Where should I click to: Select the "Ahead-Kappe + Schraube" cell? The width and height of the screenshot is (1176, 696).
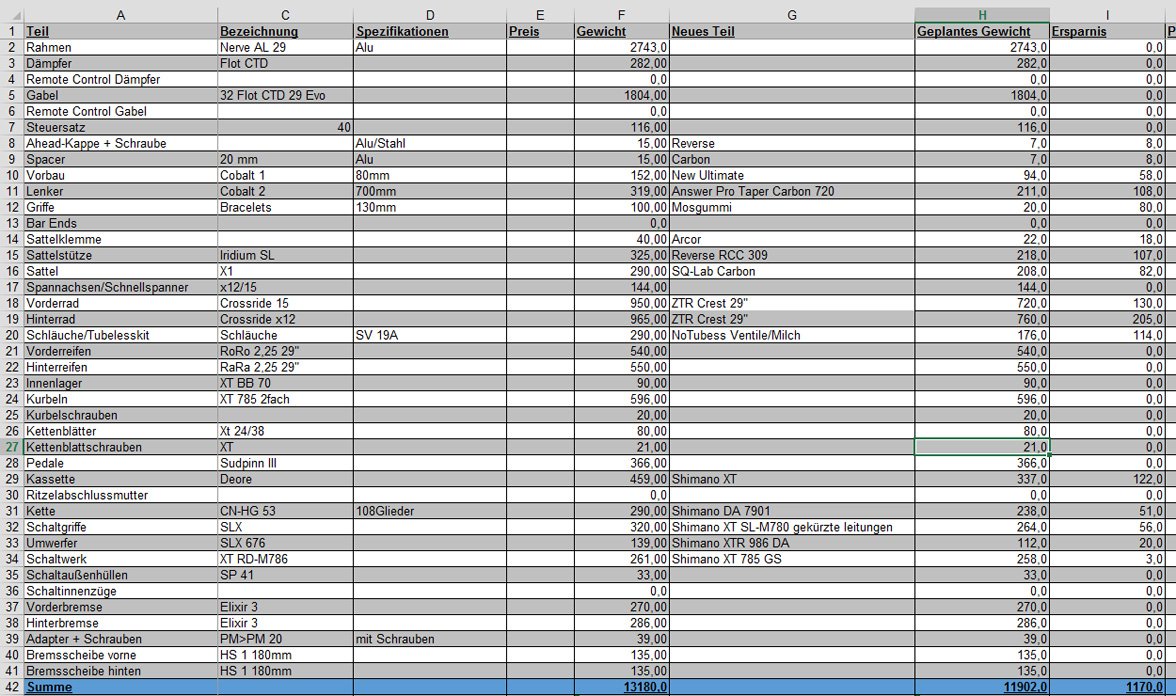click(x=121, y=143)
